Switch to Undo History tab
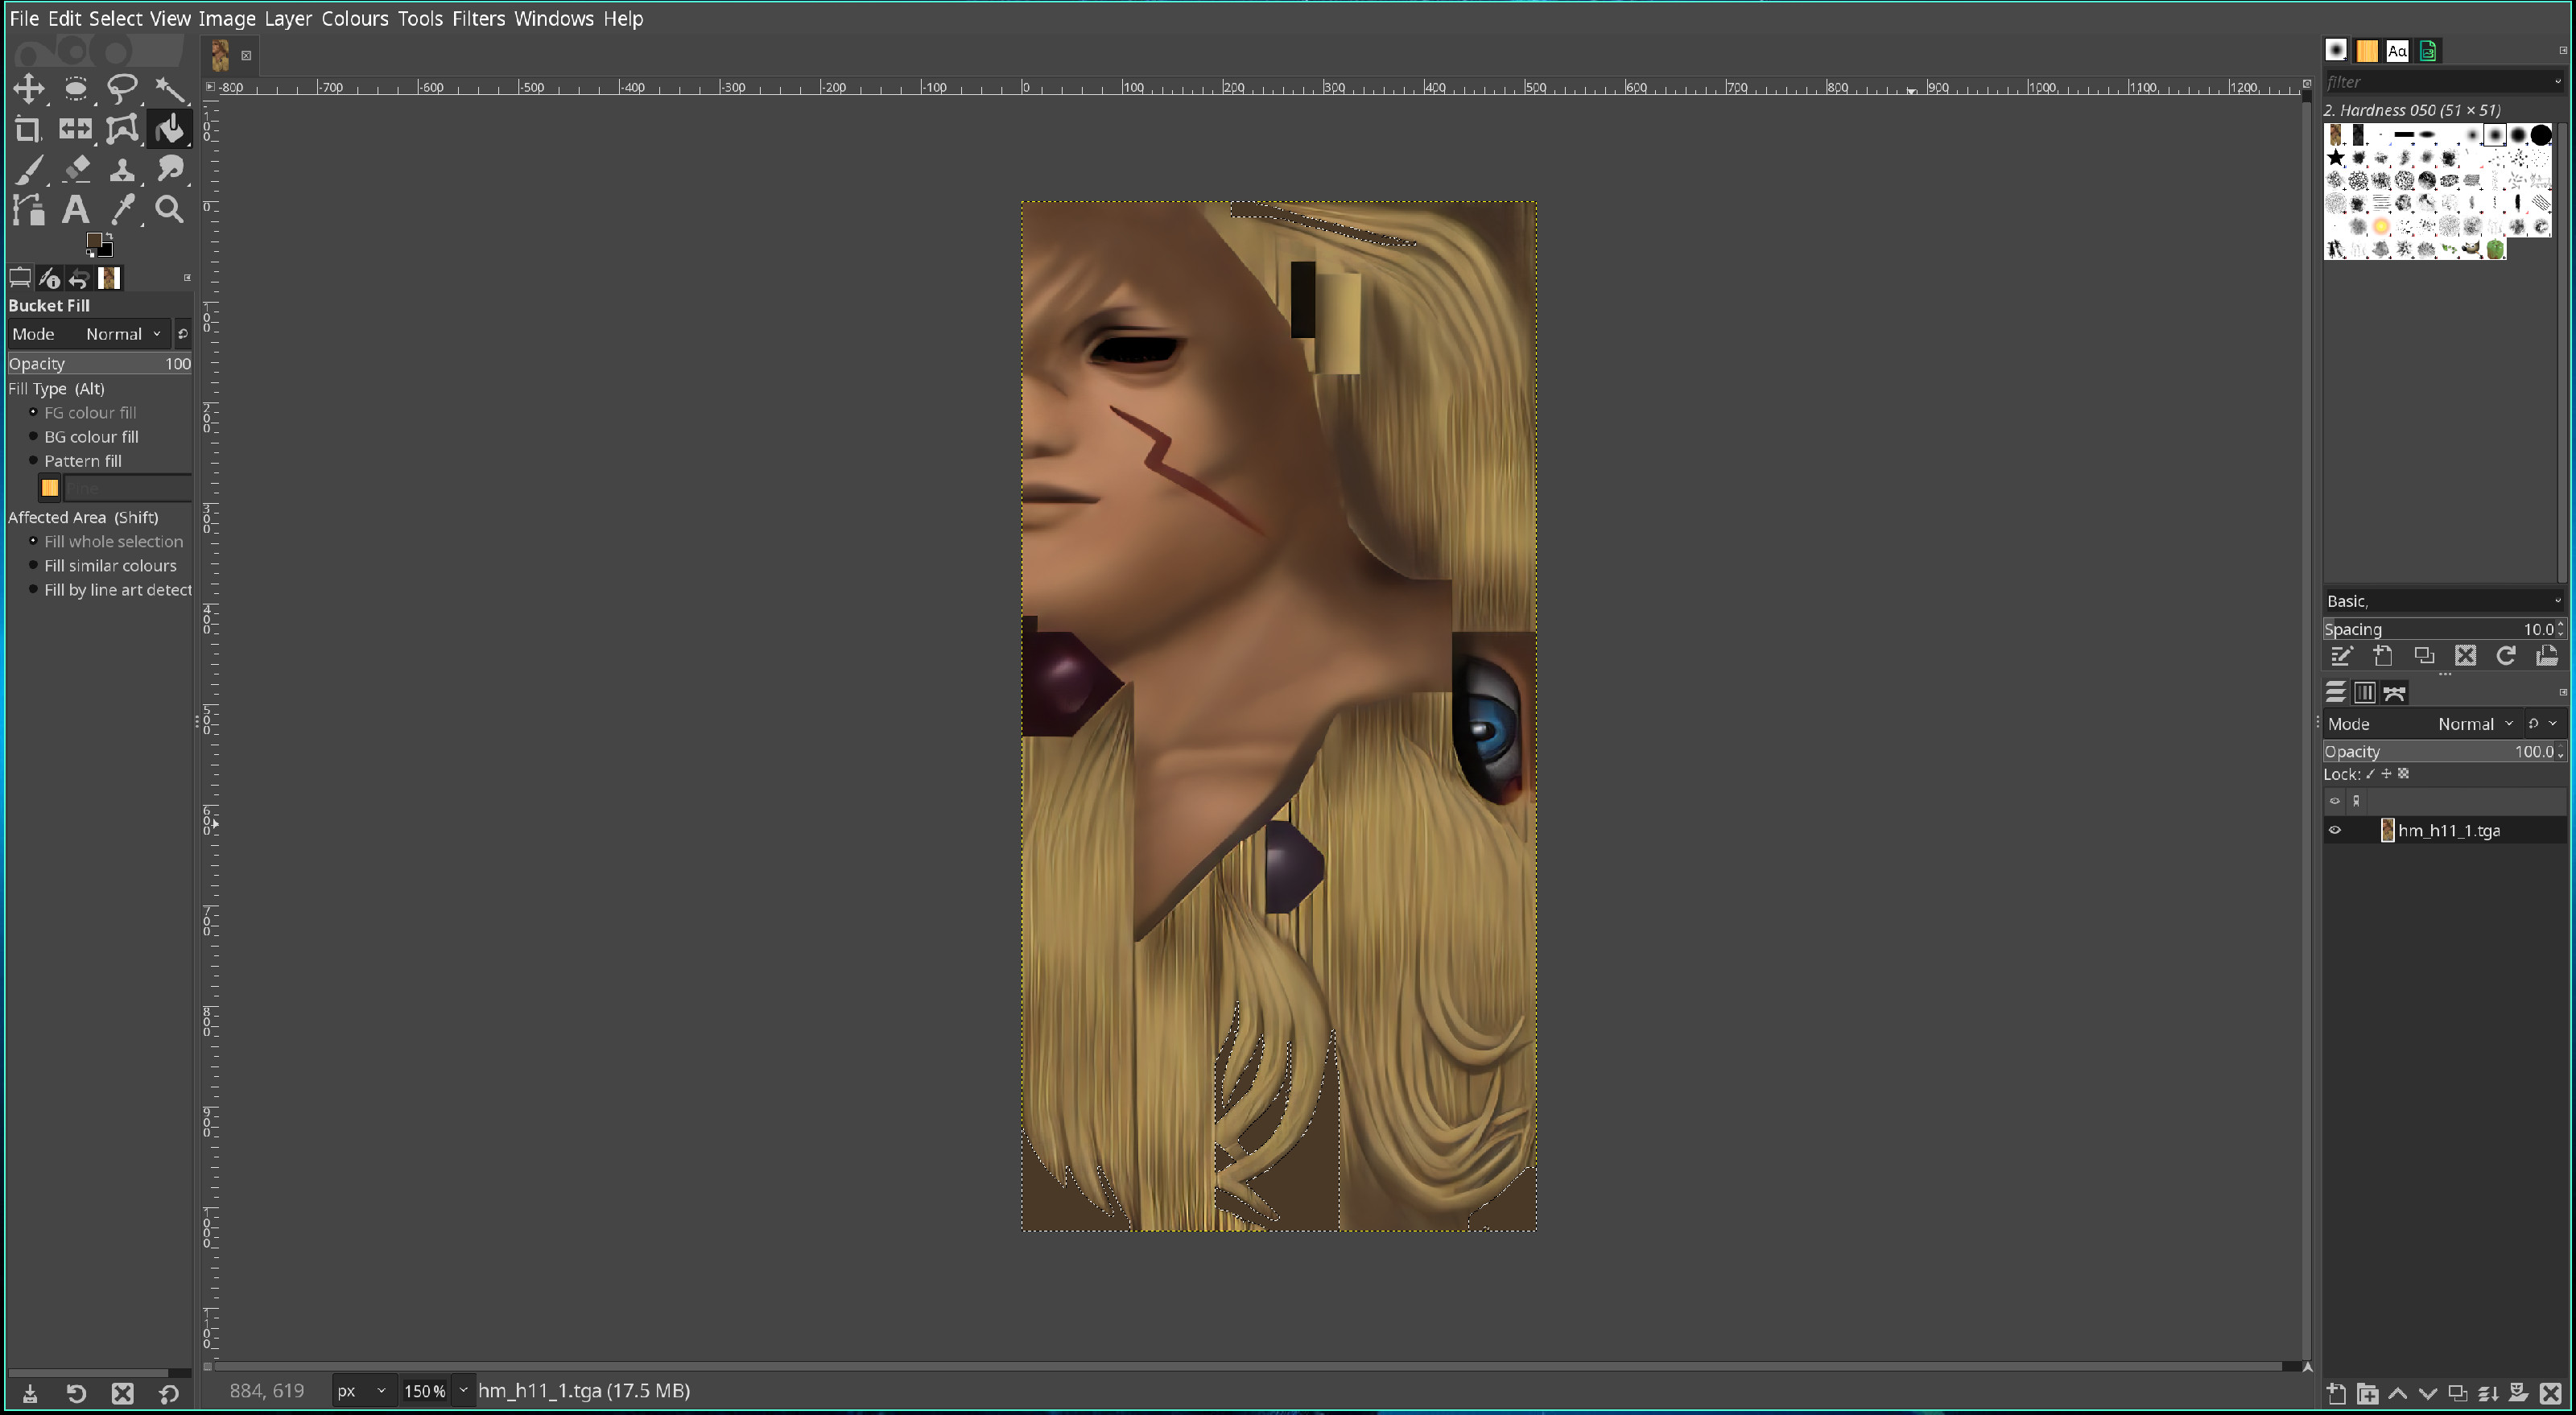This screenshot has height=1415, width=2576. (79, 278)
